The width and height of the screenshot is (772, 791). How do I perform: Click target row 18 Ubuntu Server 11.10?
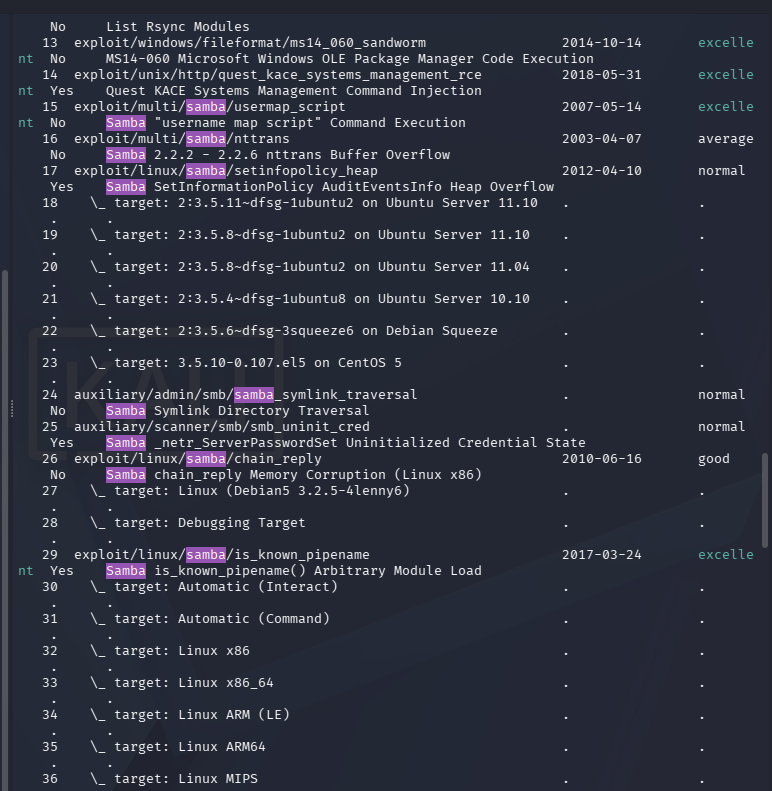(x=314, y=203)
